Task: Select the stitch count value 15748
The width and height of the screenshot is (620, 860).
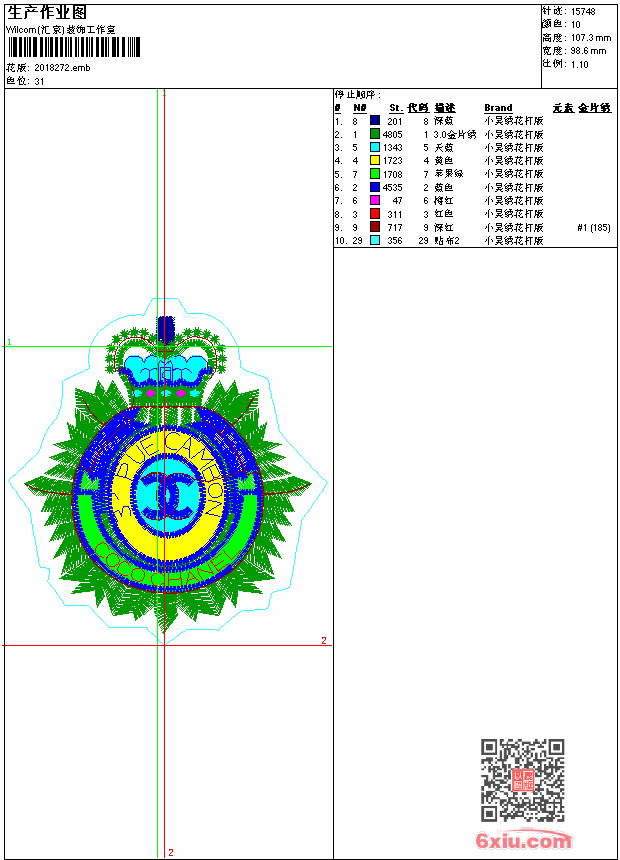Action: pyautogui.click(x=583, y=11)
